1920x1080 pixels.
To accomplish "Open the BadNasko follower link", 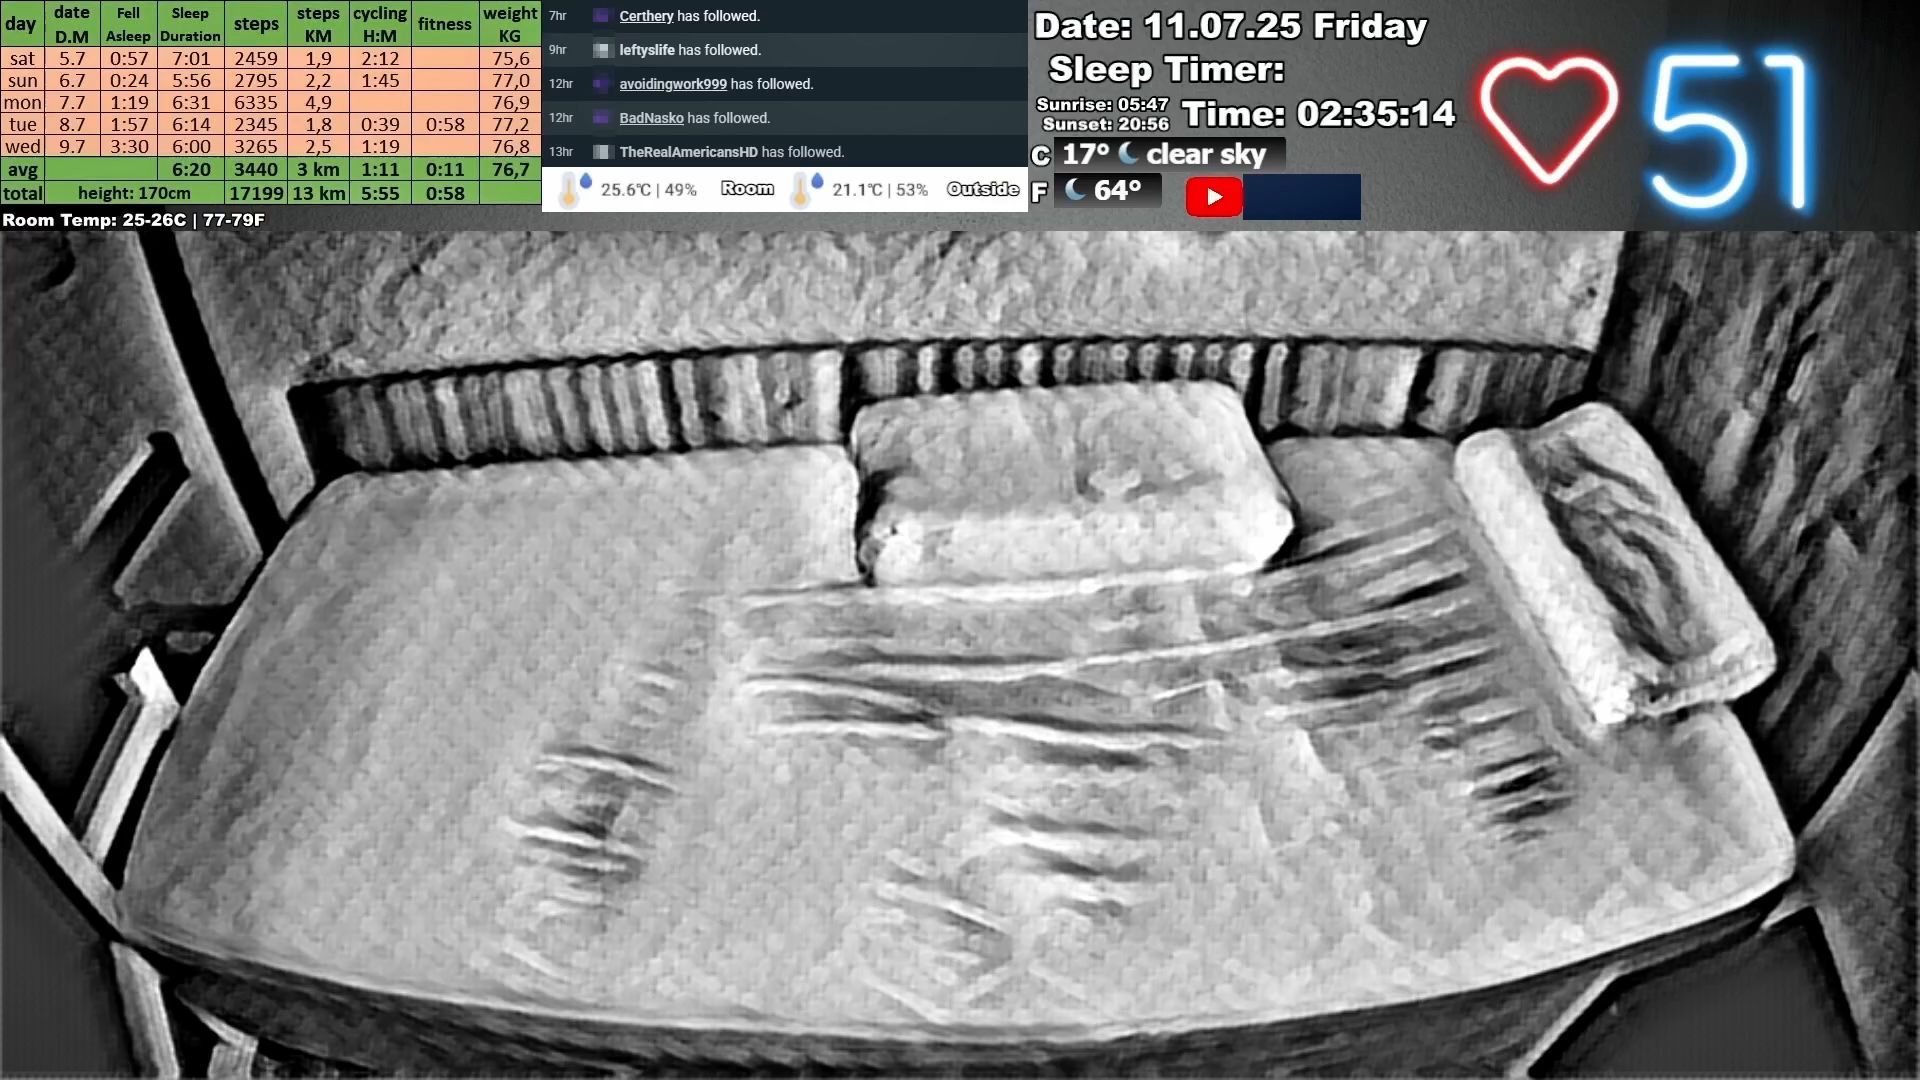I will (x=651, y=118).
